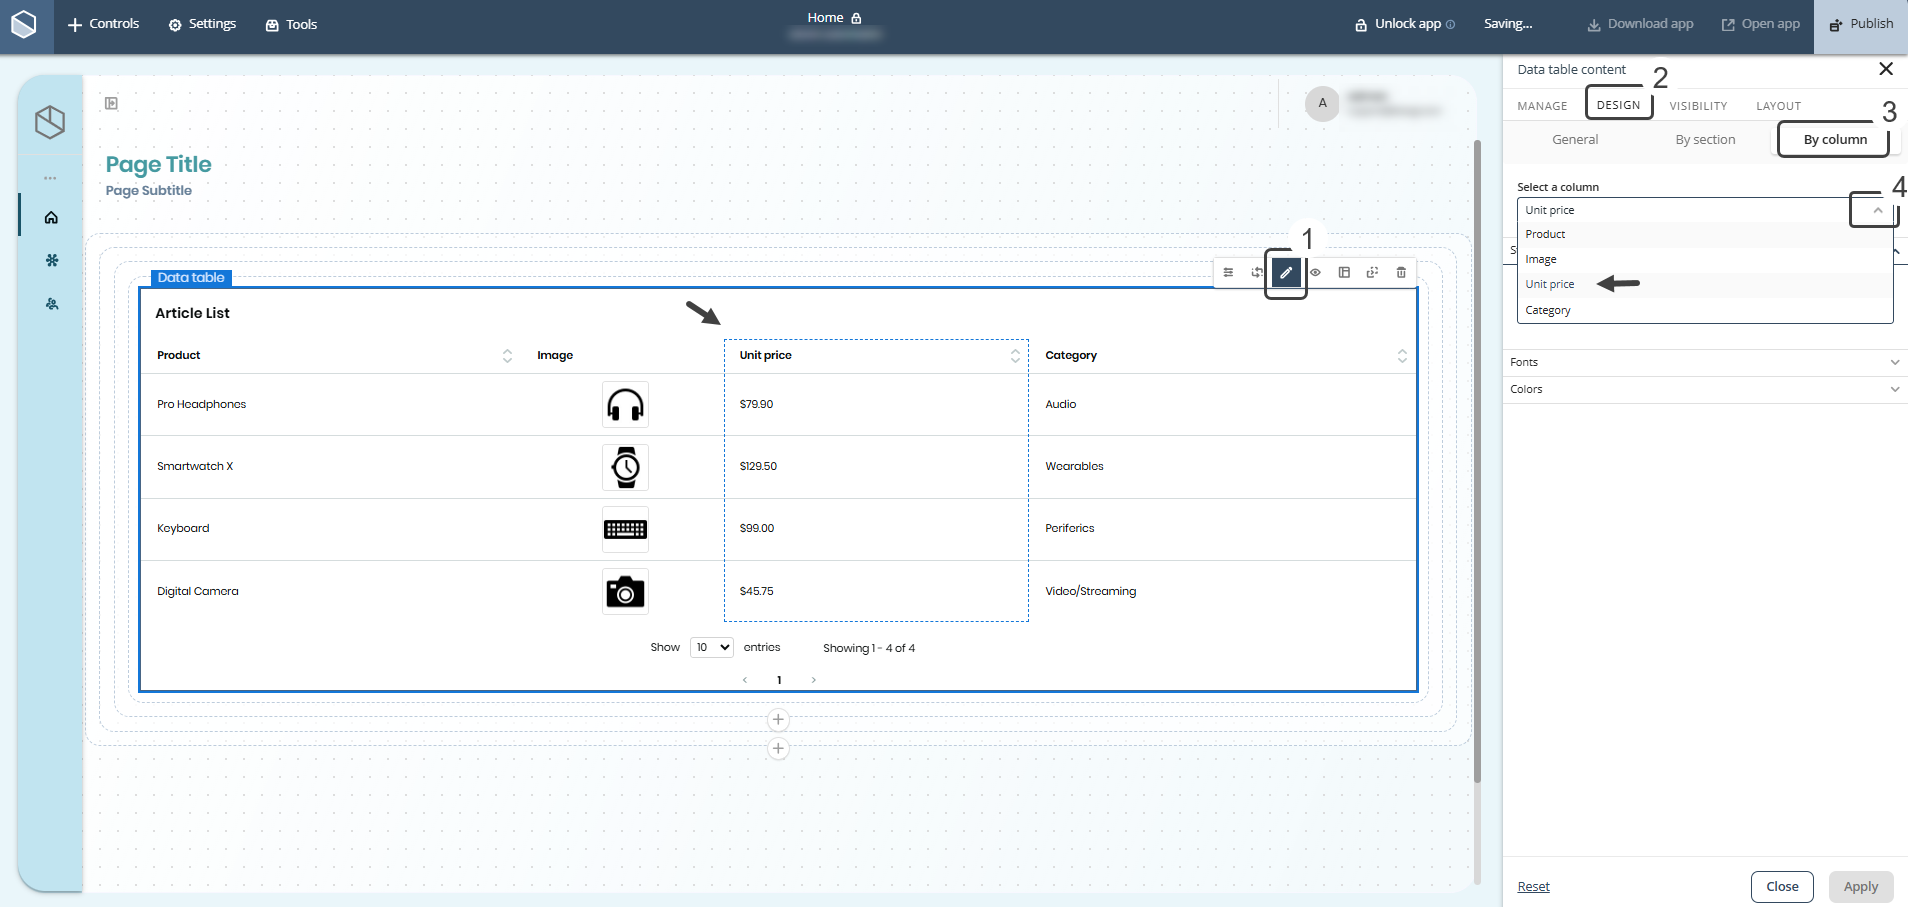
Task: Open the data table filter settings icon
Action: tap(1228, 272)
